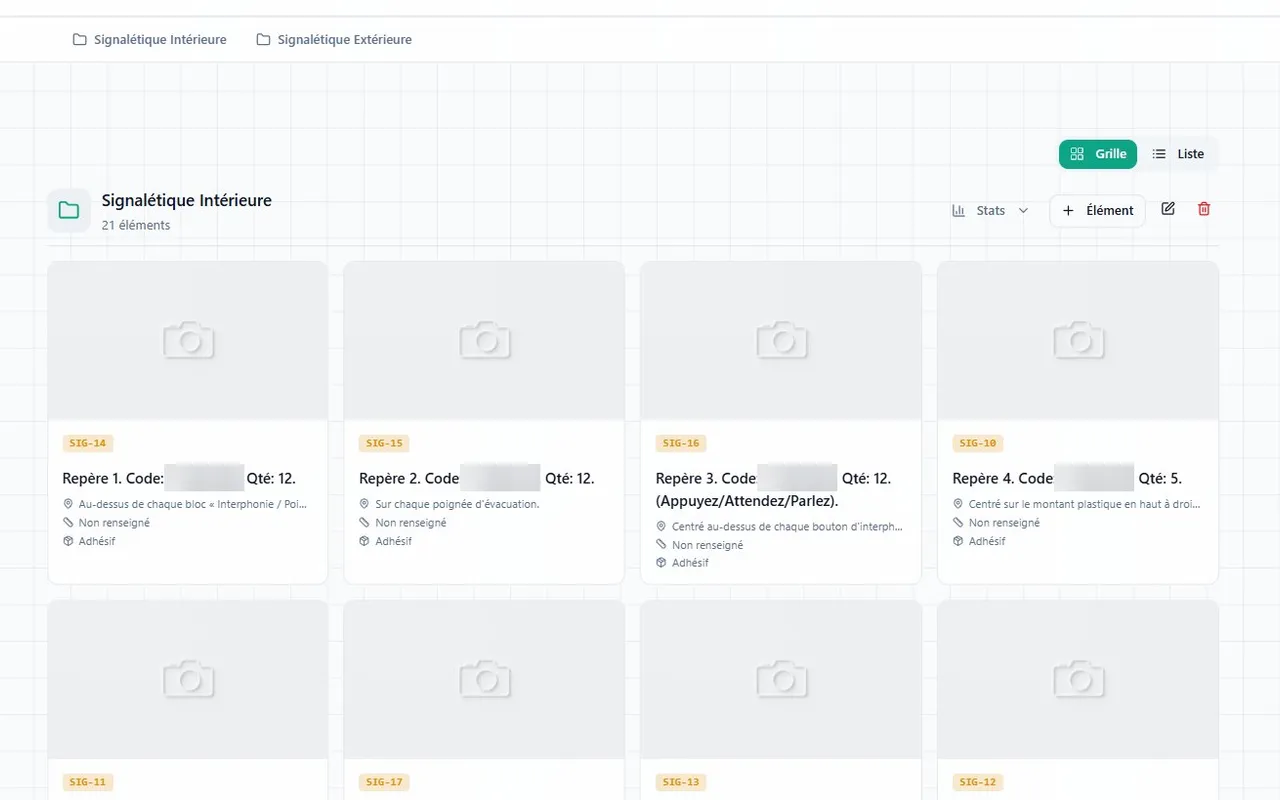Click the material cube icon on Repère 4 card
Image resolution: width=1280 pixels, height=800 pixels.
pyautogui.click(x=958, y=541)
